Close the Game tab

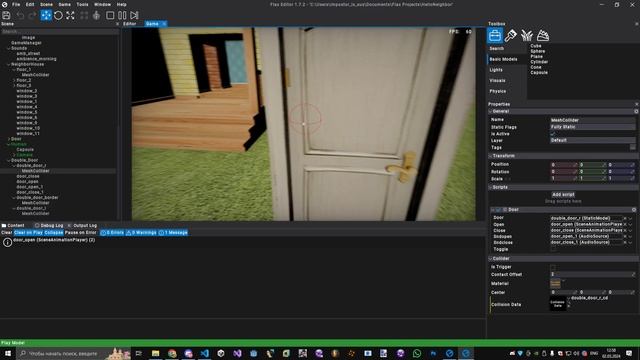point(164,24)
